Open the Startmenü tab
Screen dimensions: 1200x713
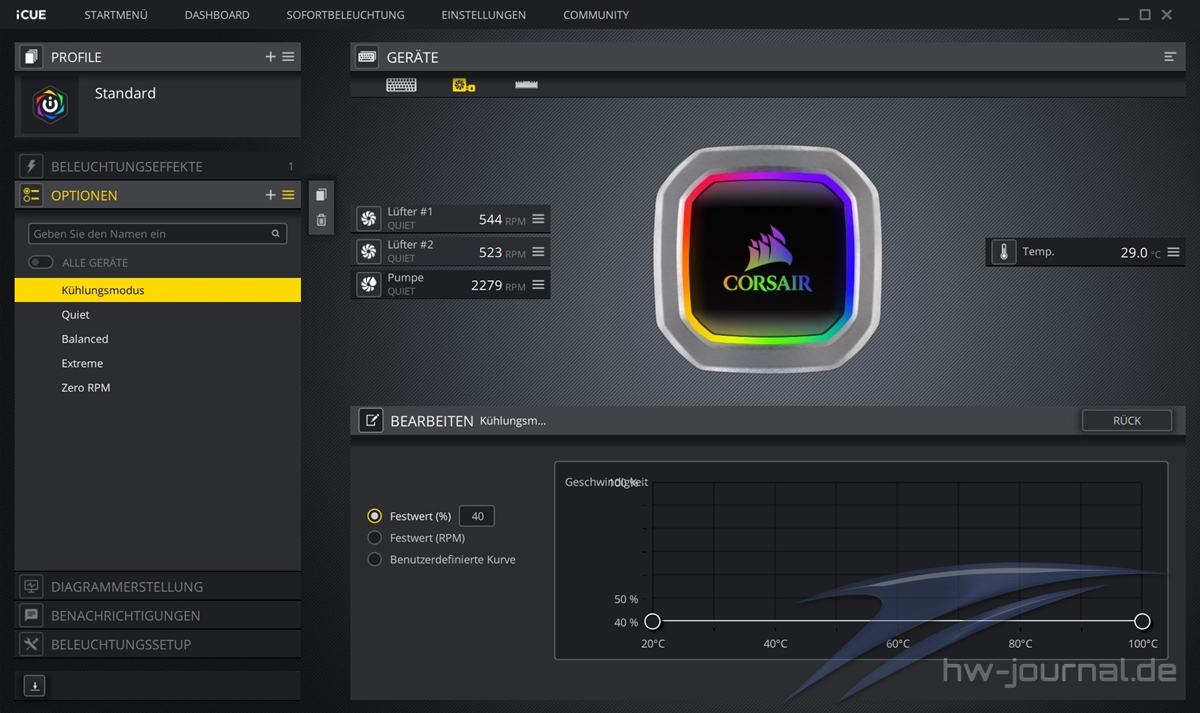coord(116,15)
